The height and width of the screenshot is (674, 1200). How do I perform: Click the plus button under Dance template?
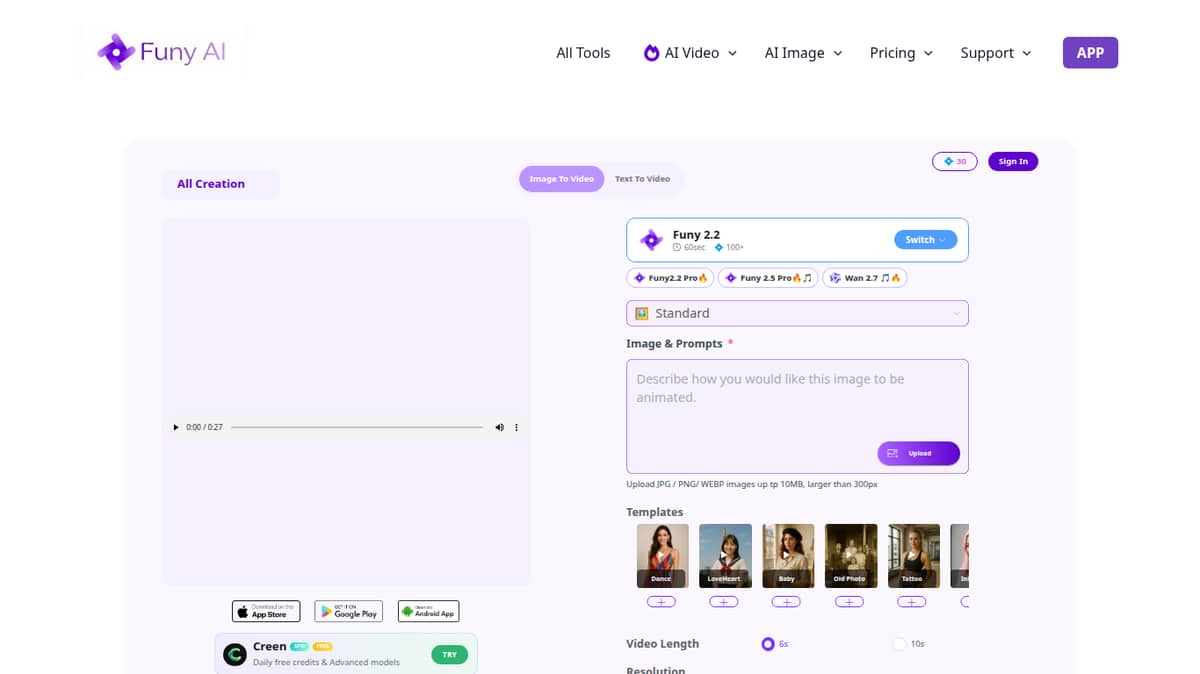pyautogui.click(x=661, y=602)
